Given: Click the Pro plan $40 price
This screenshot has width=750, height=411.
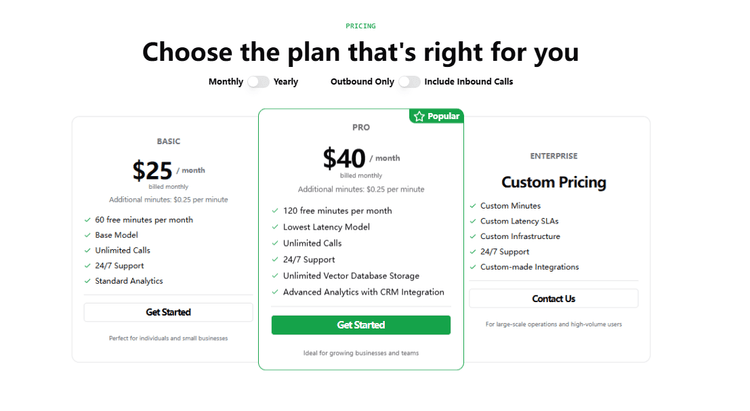Looking at the screenshot, I should click(344, 159).
